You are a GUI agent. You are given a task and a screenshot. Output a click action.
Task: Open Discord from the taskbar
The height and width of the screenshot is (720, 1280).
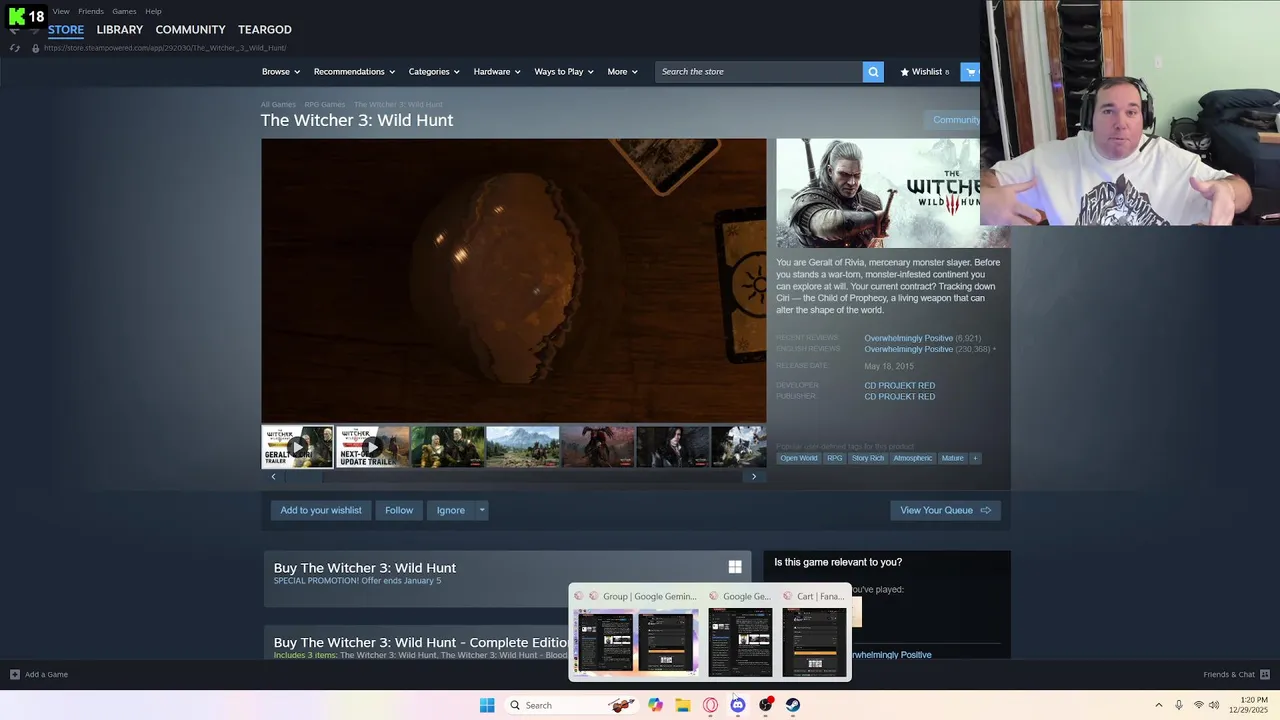click(x=738, y=705)
